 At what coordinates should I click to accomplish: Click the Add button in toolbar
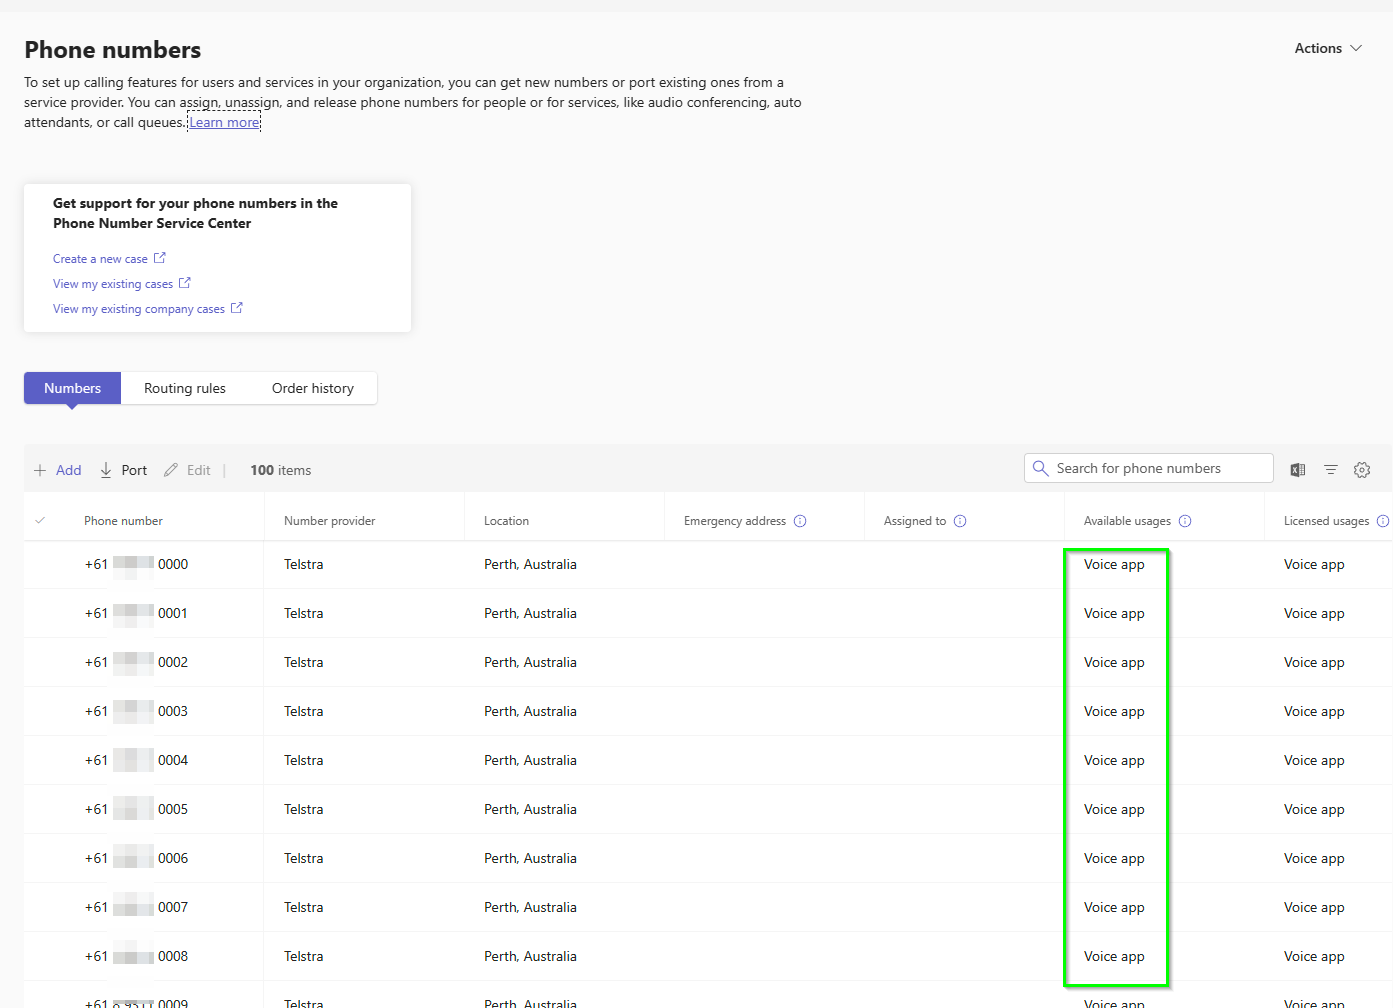[58, 470]
